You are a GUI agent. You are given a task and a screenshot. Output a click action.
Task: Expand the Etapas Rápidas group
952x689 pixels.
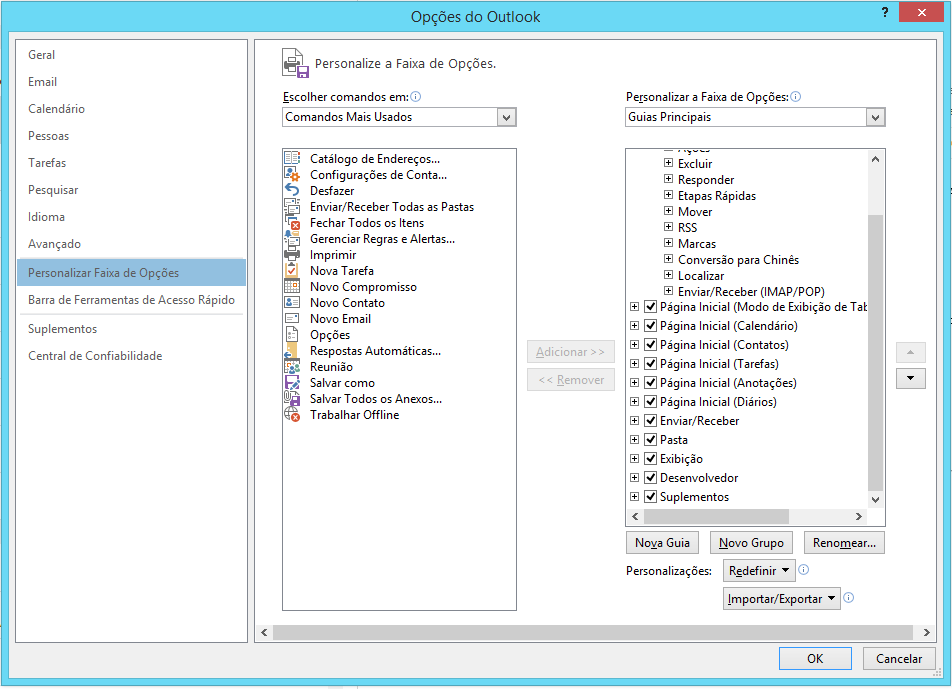668,195
